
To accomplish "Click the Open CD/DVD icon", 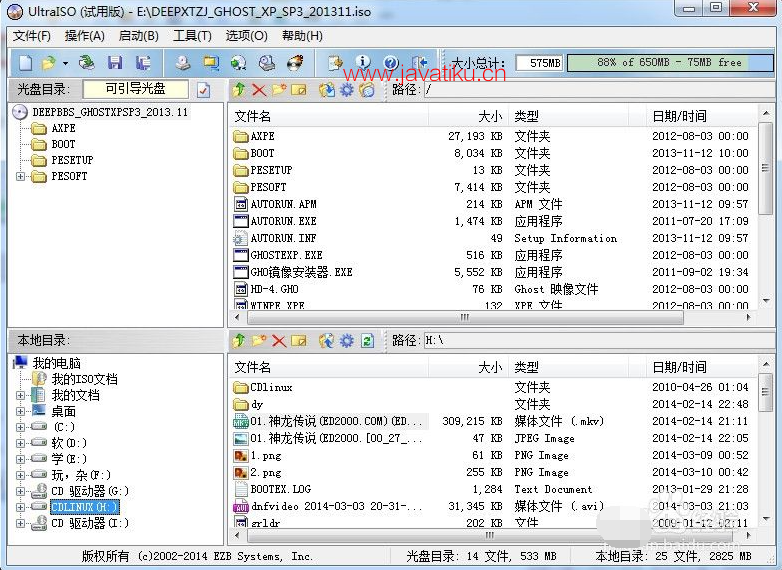I will coord(86,63).
